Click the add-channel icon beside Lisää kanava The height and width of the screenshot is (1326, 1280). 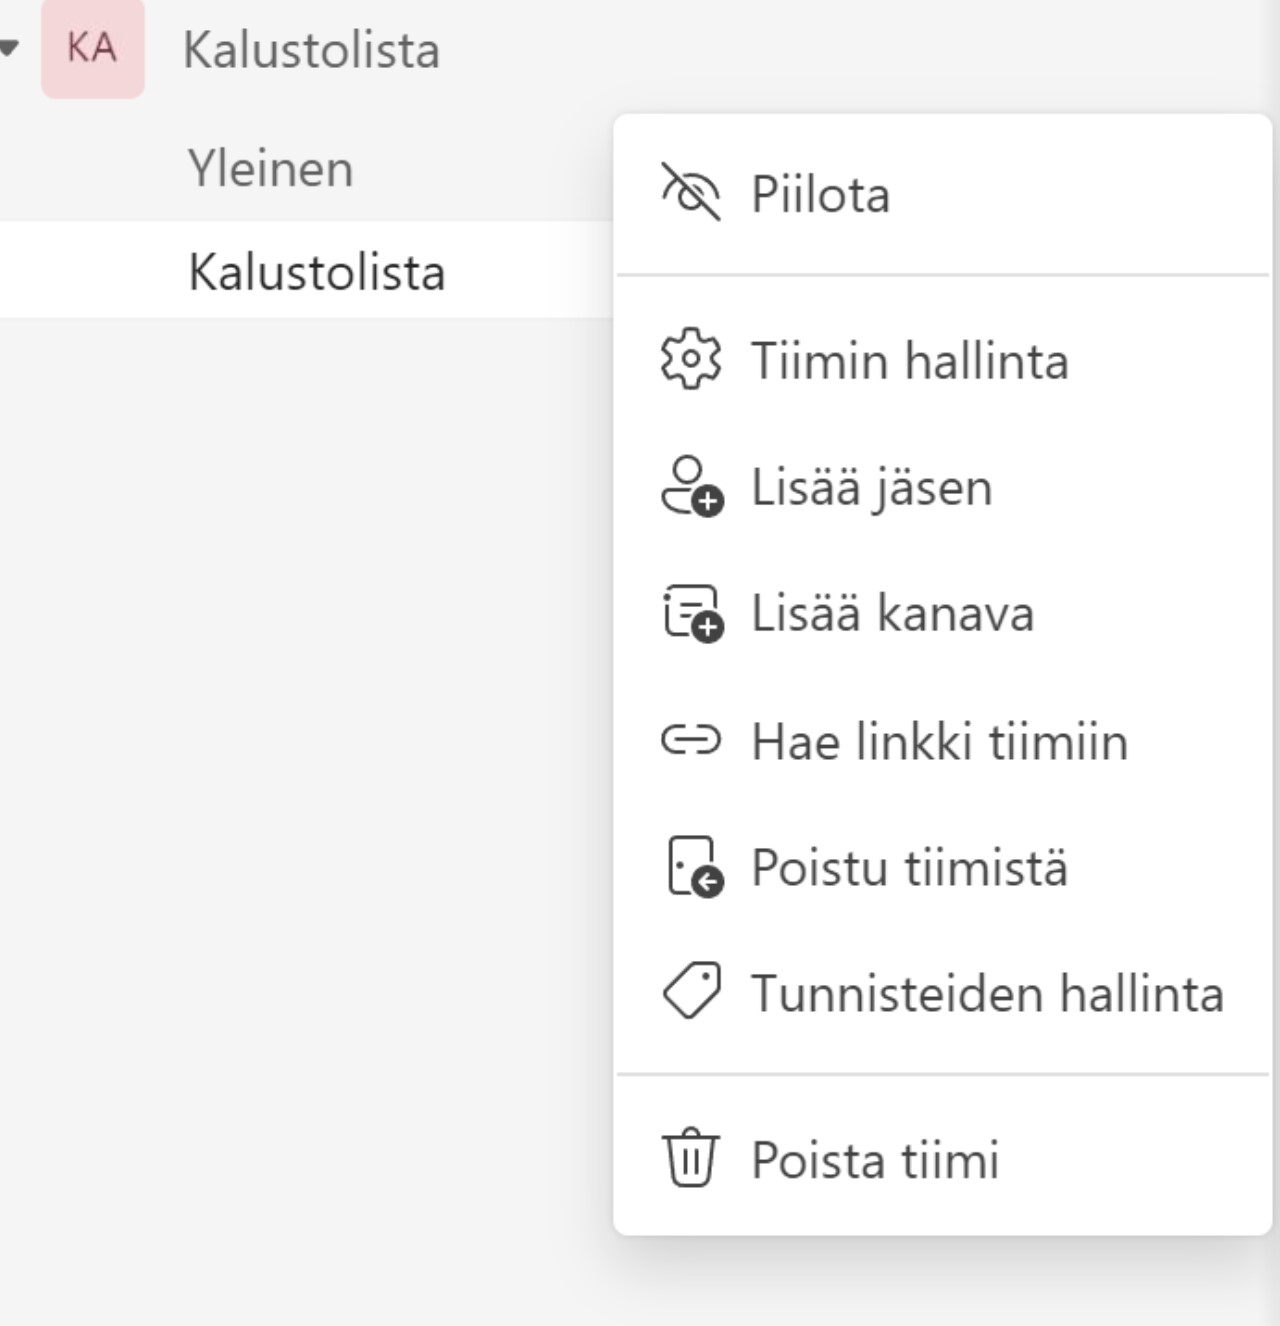tap(692, 613)
